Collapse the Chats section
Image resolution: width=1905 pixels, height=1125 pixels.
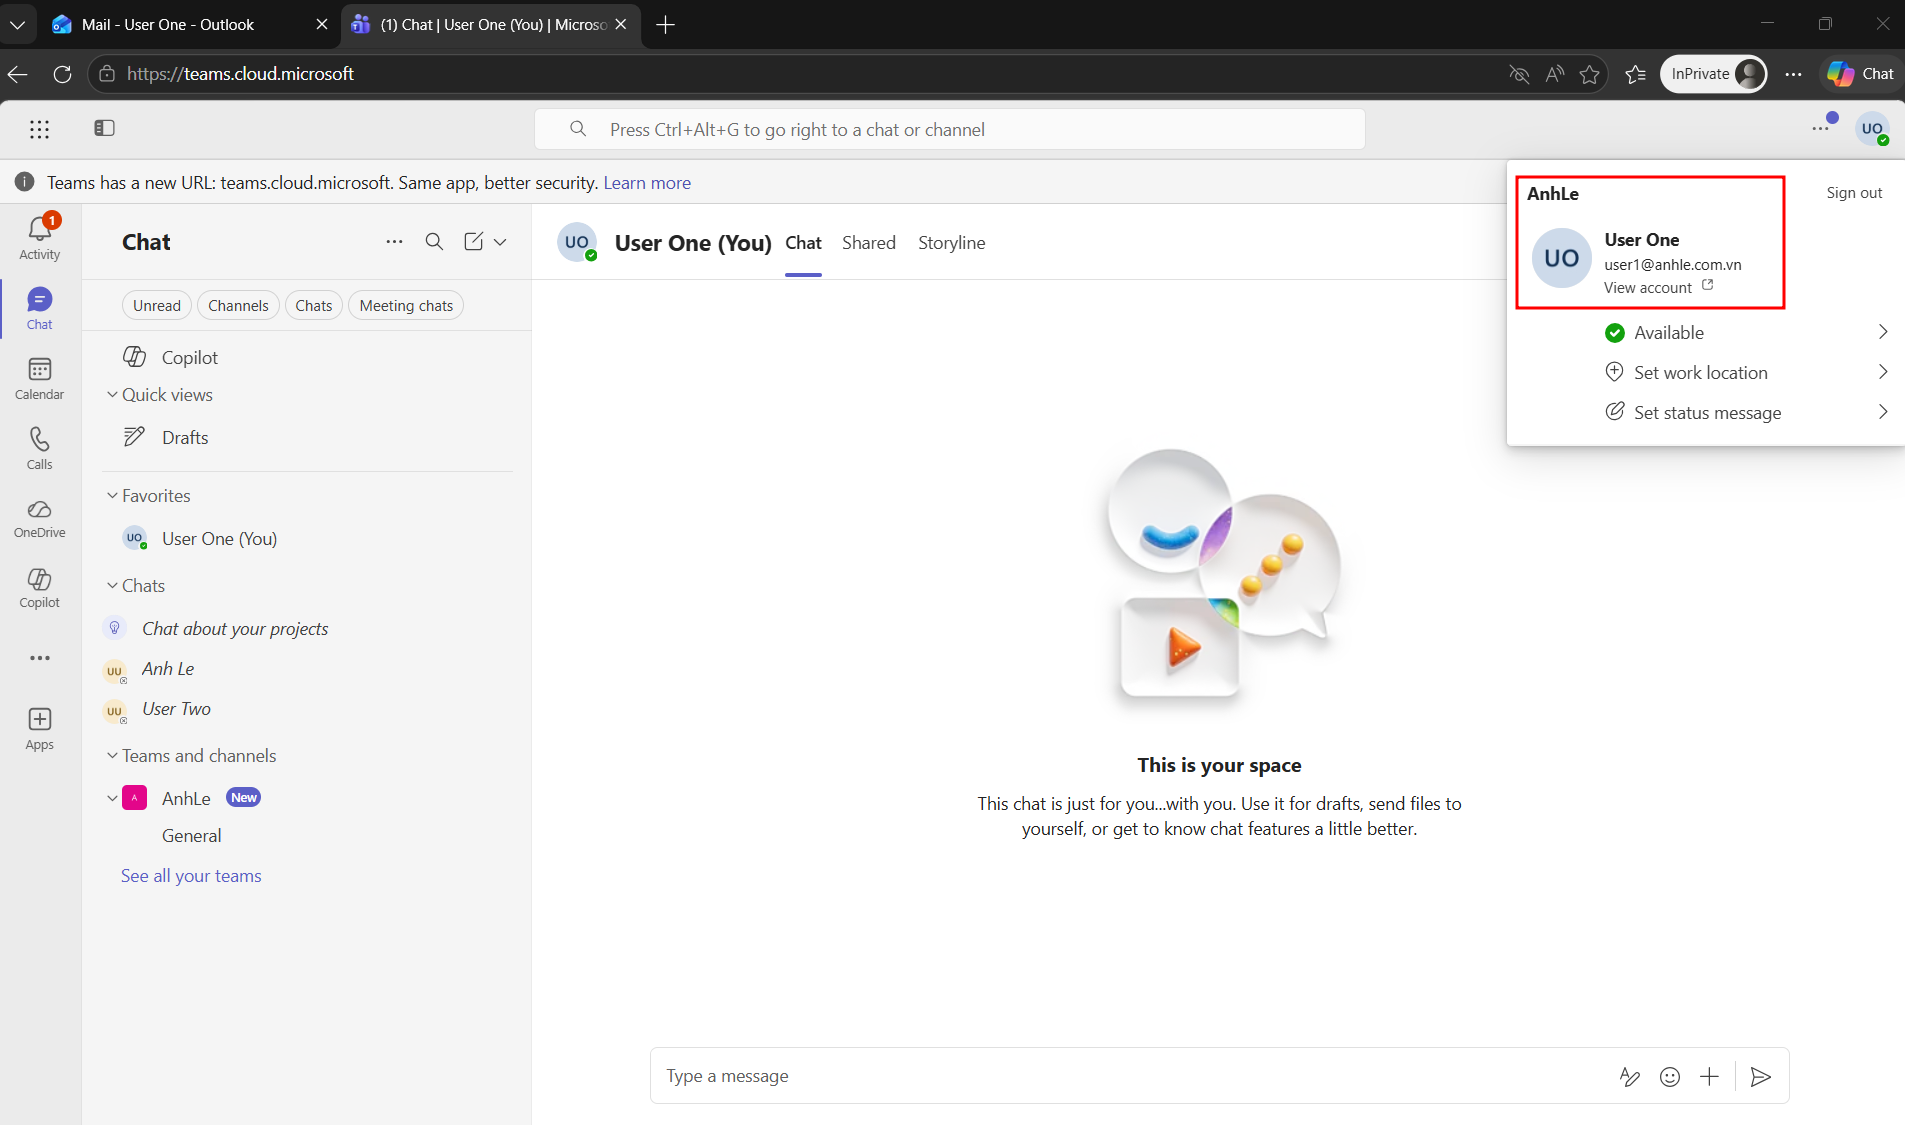(x=112, y=586)
